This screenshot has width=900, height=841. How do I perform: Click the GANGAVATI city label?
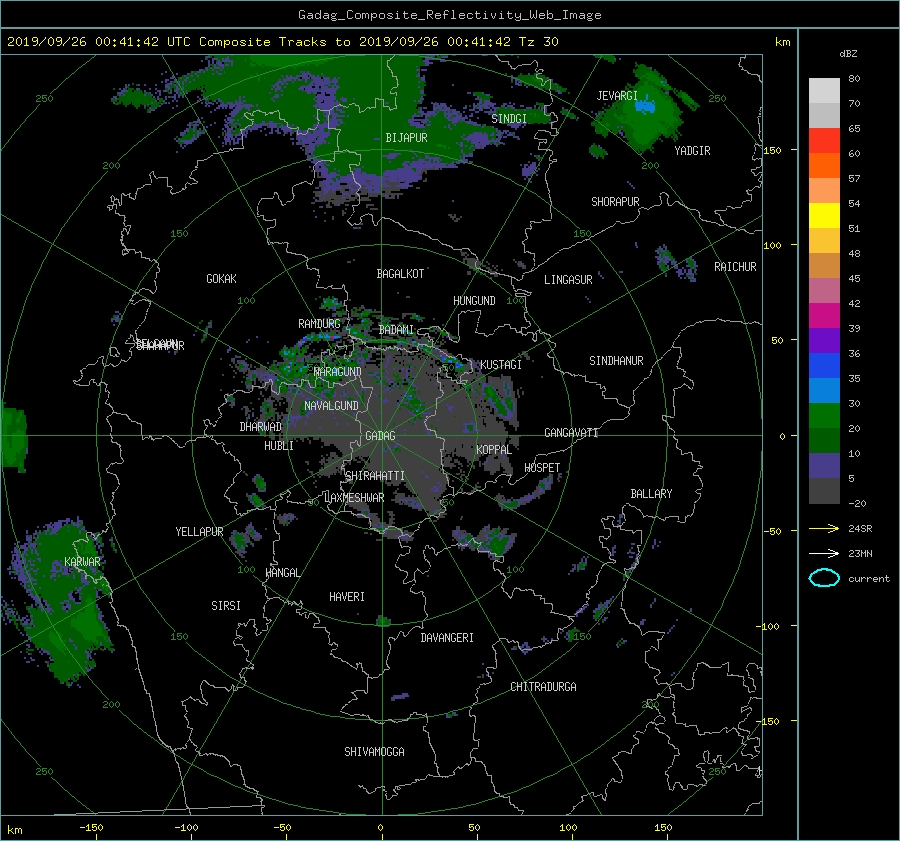pos(571,433)
